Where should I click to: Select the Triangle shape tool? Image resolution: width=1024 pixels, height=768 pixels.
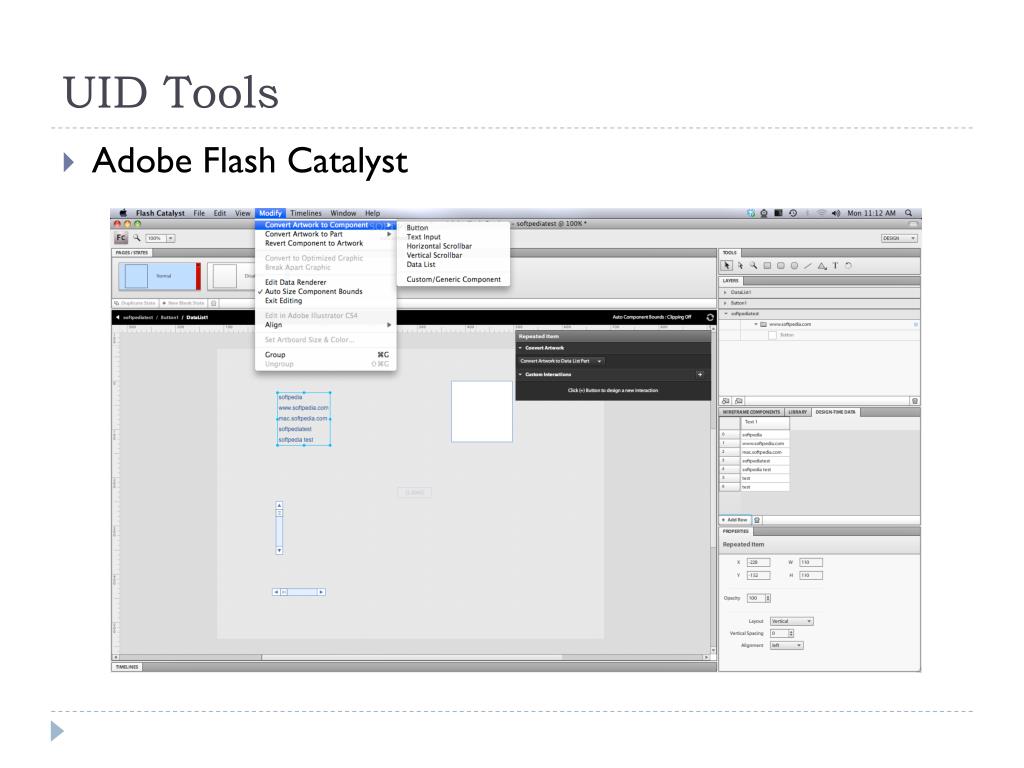coord(822,266)
